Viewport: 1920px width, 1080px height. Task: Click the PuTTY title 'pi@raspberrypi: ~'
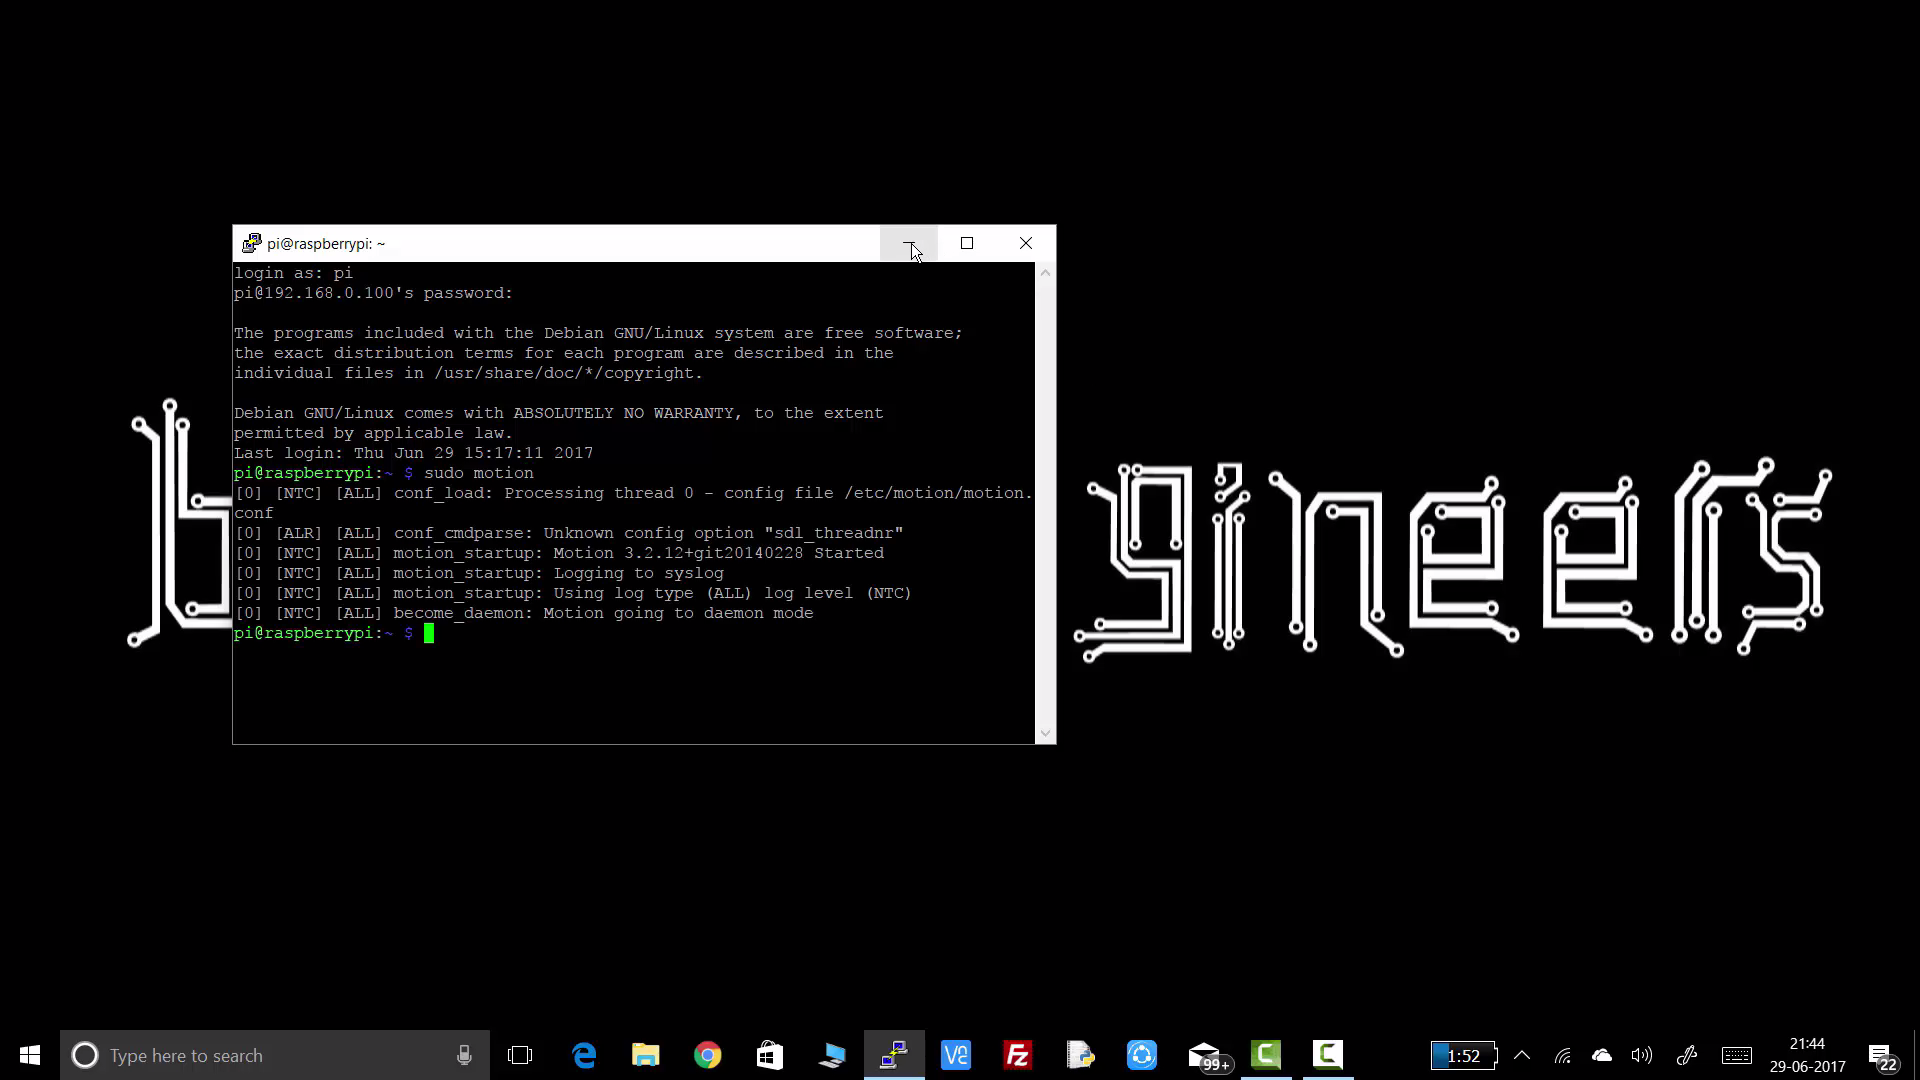(326, 244)
